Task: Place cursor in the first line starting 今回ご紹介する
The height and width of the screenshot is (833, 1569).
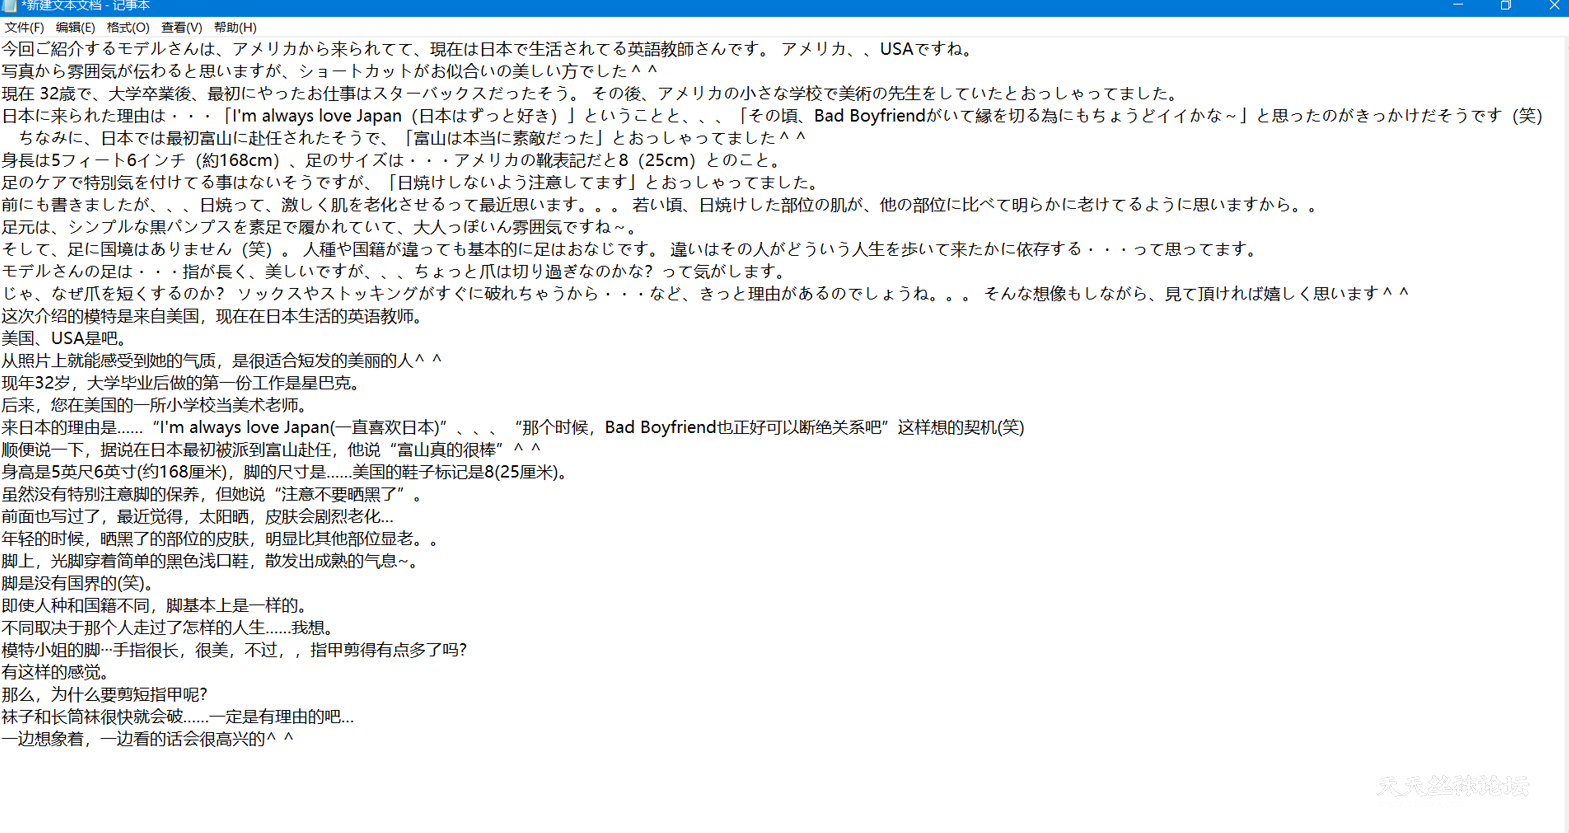Action: point(300,49)
